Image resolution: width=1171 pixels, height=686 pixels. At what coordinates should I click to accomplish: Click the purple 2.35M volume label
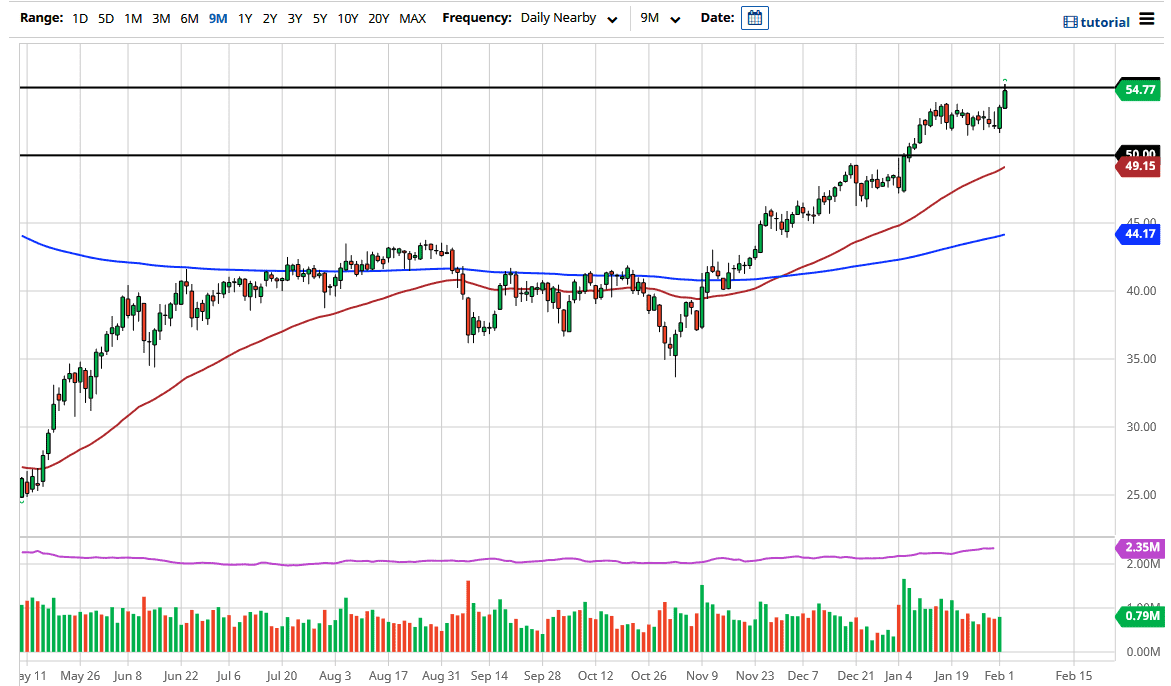pyautogui.click(x=1140, y=548)
